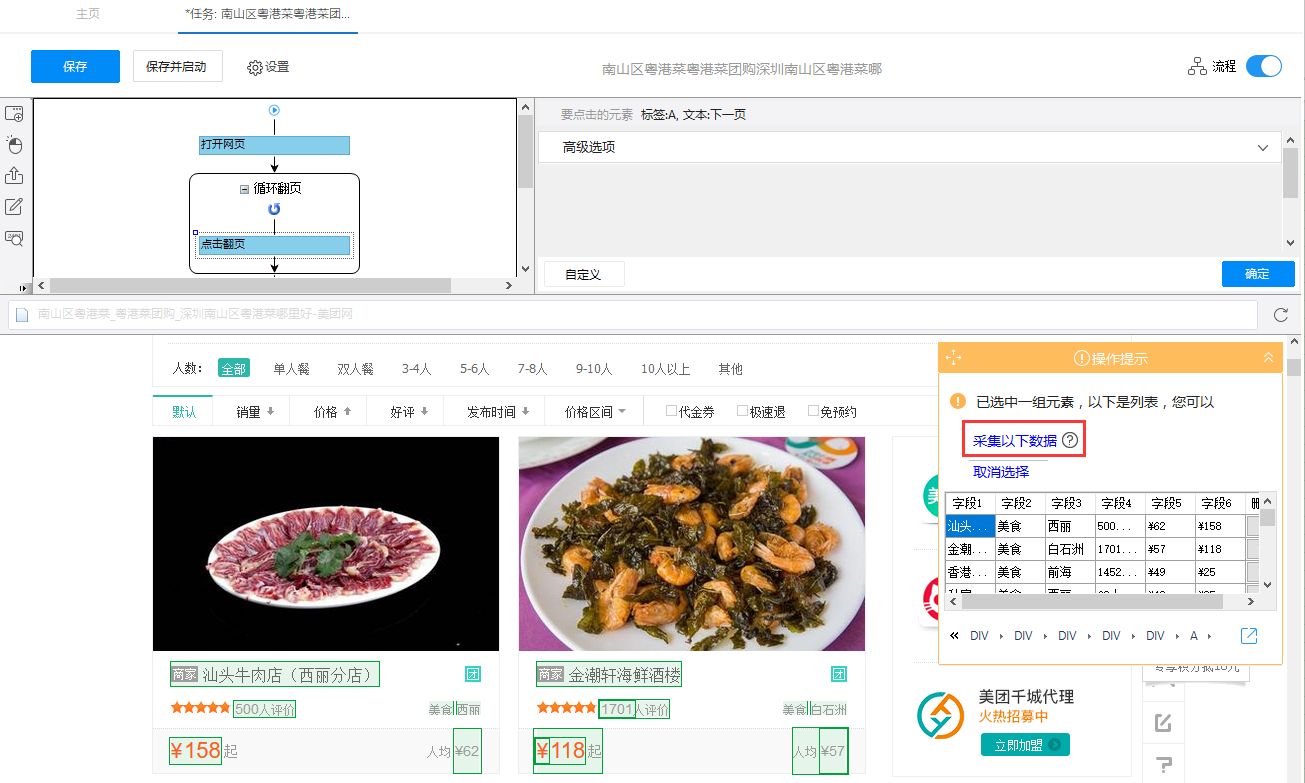1305x783 pixels.
Task: Click the pop-out icon at breadcrumb end
Action: click(x=1249, y=636)
